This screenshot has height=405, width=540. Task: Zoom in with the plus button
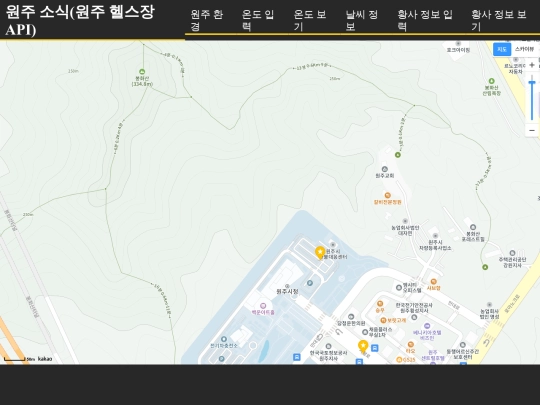(532, 65)
